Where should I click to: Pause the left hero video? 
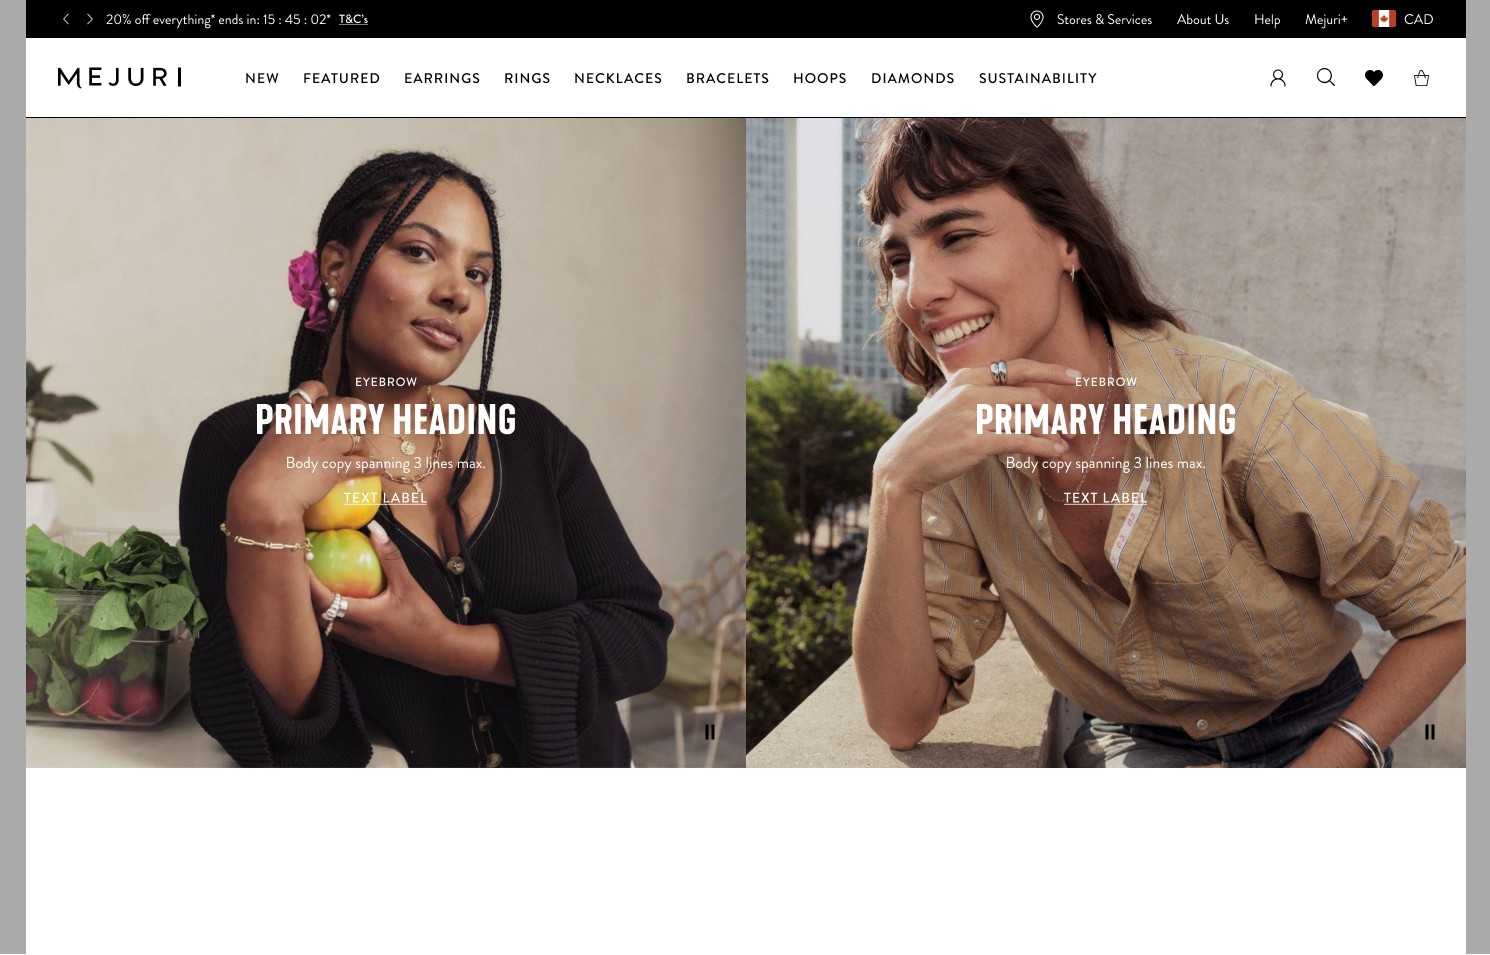pyautogui.click(x=710, y=732)
